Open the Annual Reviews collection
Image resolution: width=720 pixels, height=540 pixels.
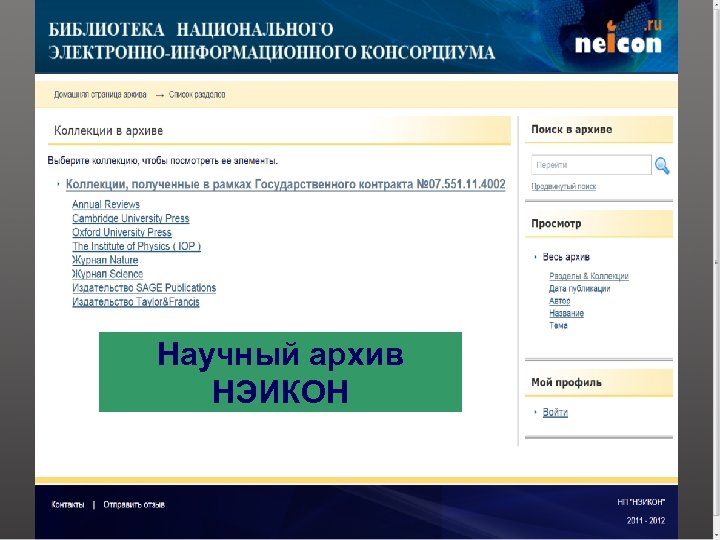click(x=106, y=204)
